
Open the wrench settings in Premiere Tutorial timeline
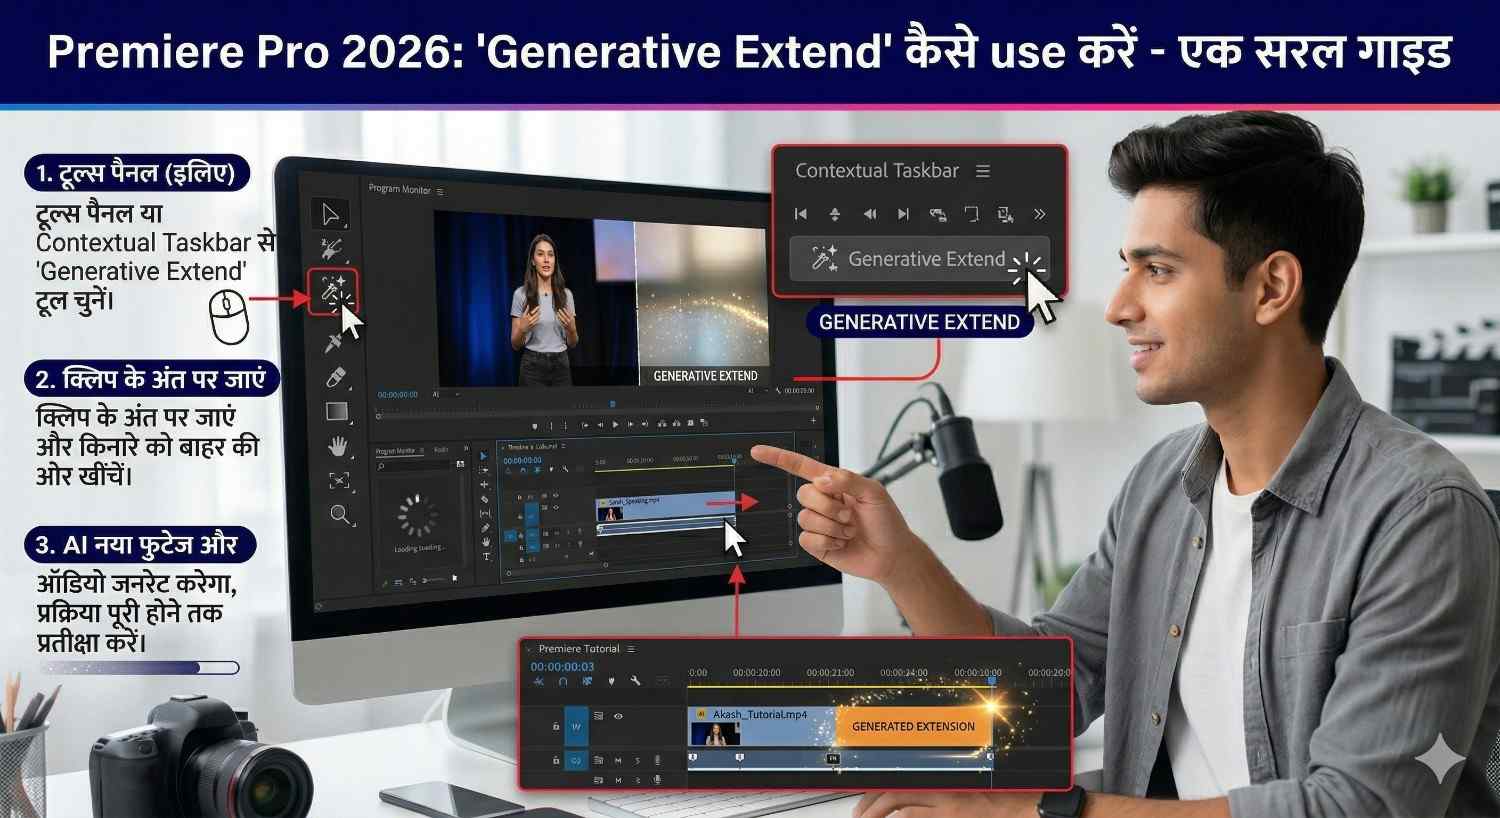click(x=635, y=681)
